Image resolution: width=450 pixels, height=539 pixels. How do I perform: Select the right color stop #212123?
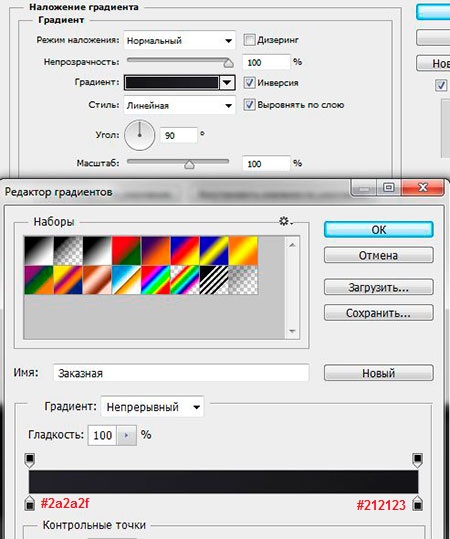tap(417, 503)
